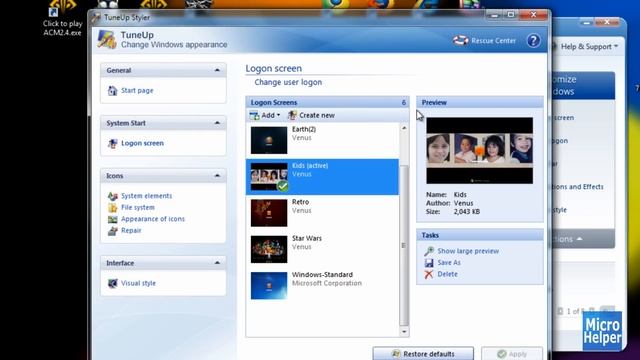This screenshot has width=640, height=360.
Task: Open the Add dropdown menu
Action: coord(265,116)
